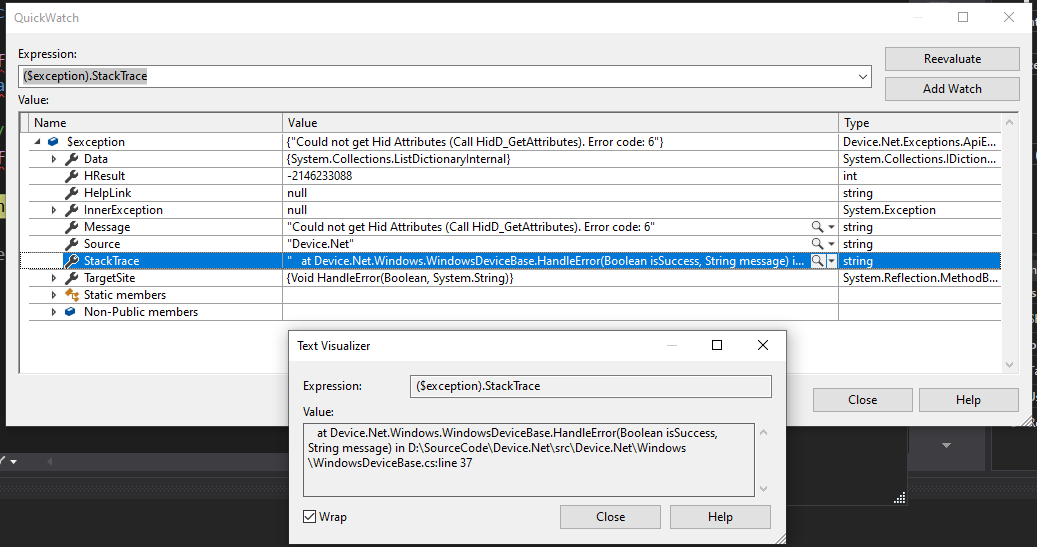Click scroll up arrow in QuickWatch grid
1037x547 pixels.
click(1009, 122)
